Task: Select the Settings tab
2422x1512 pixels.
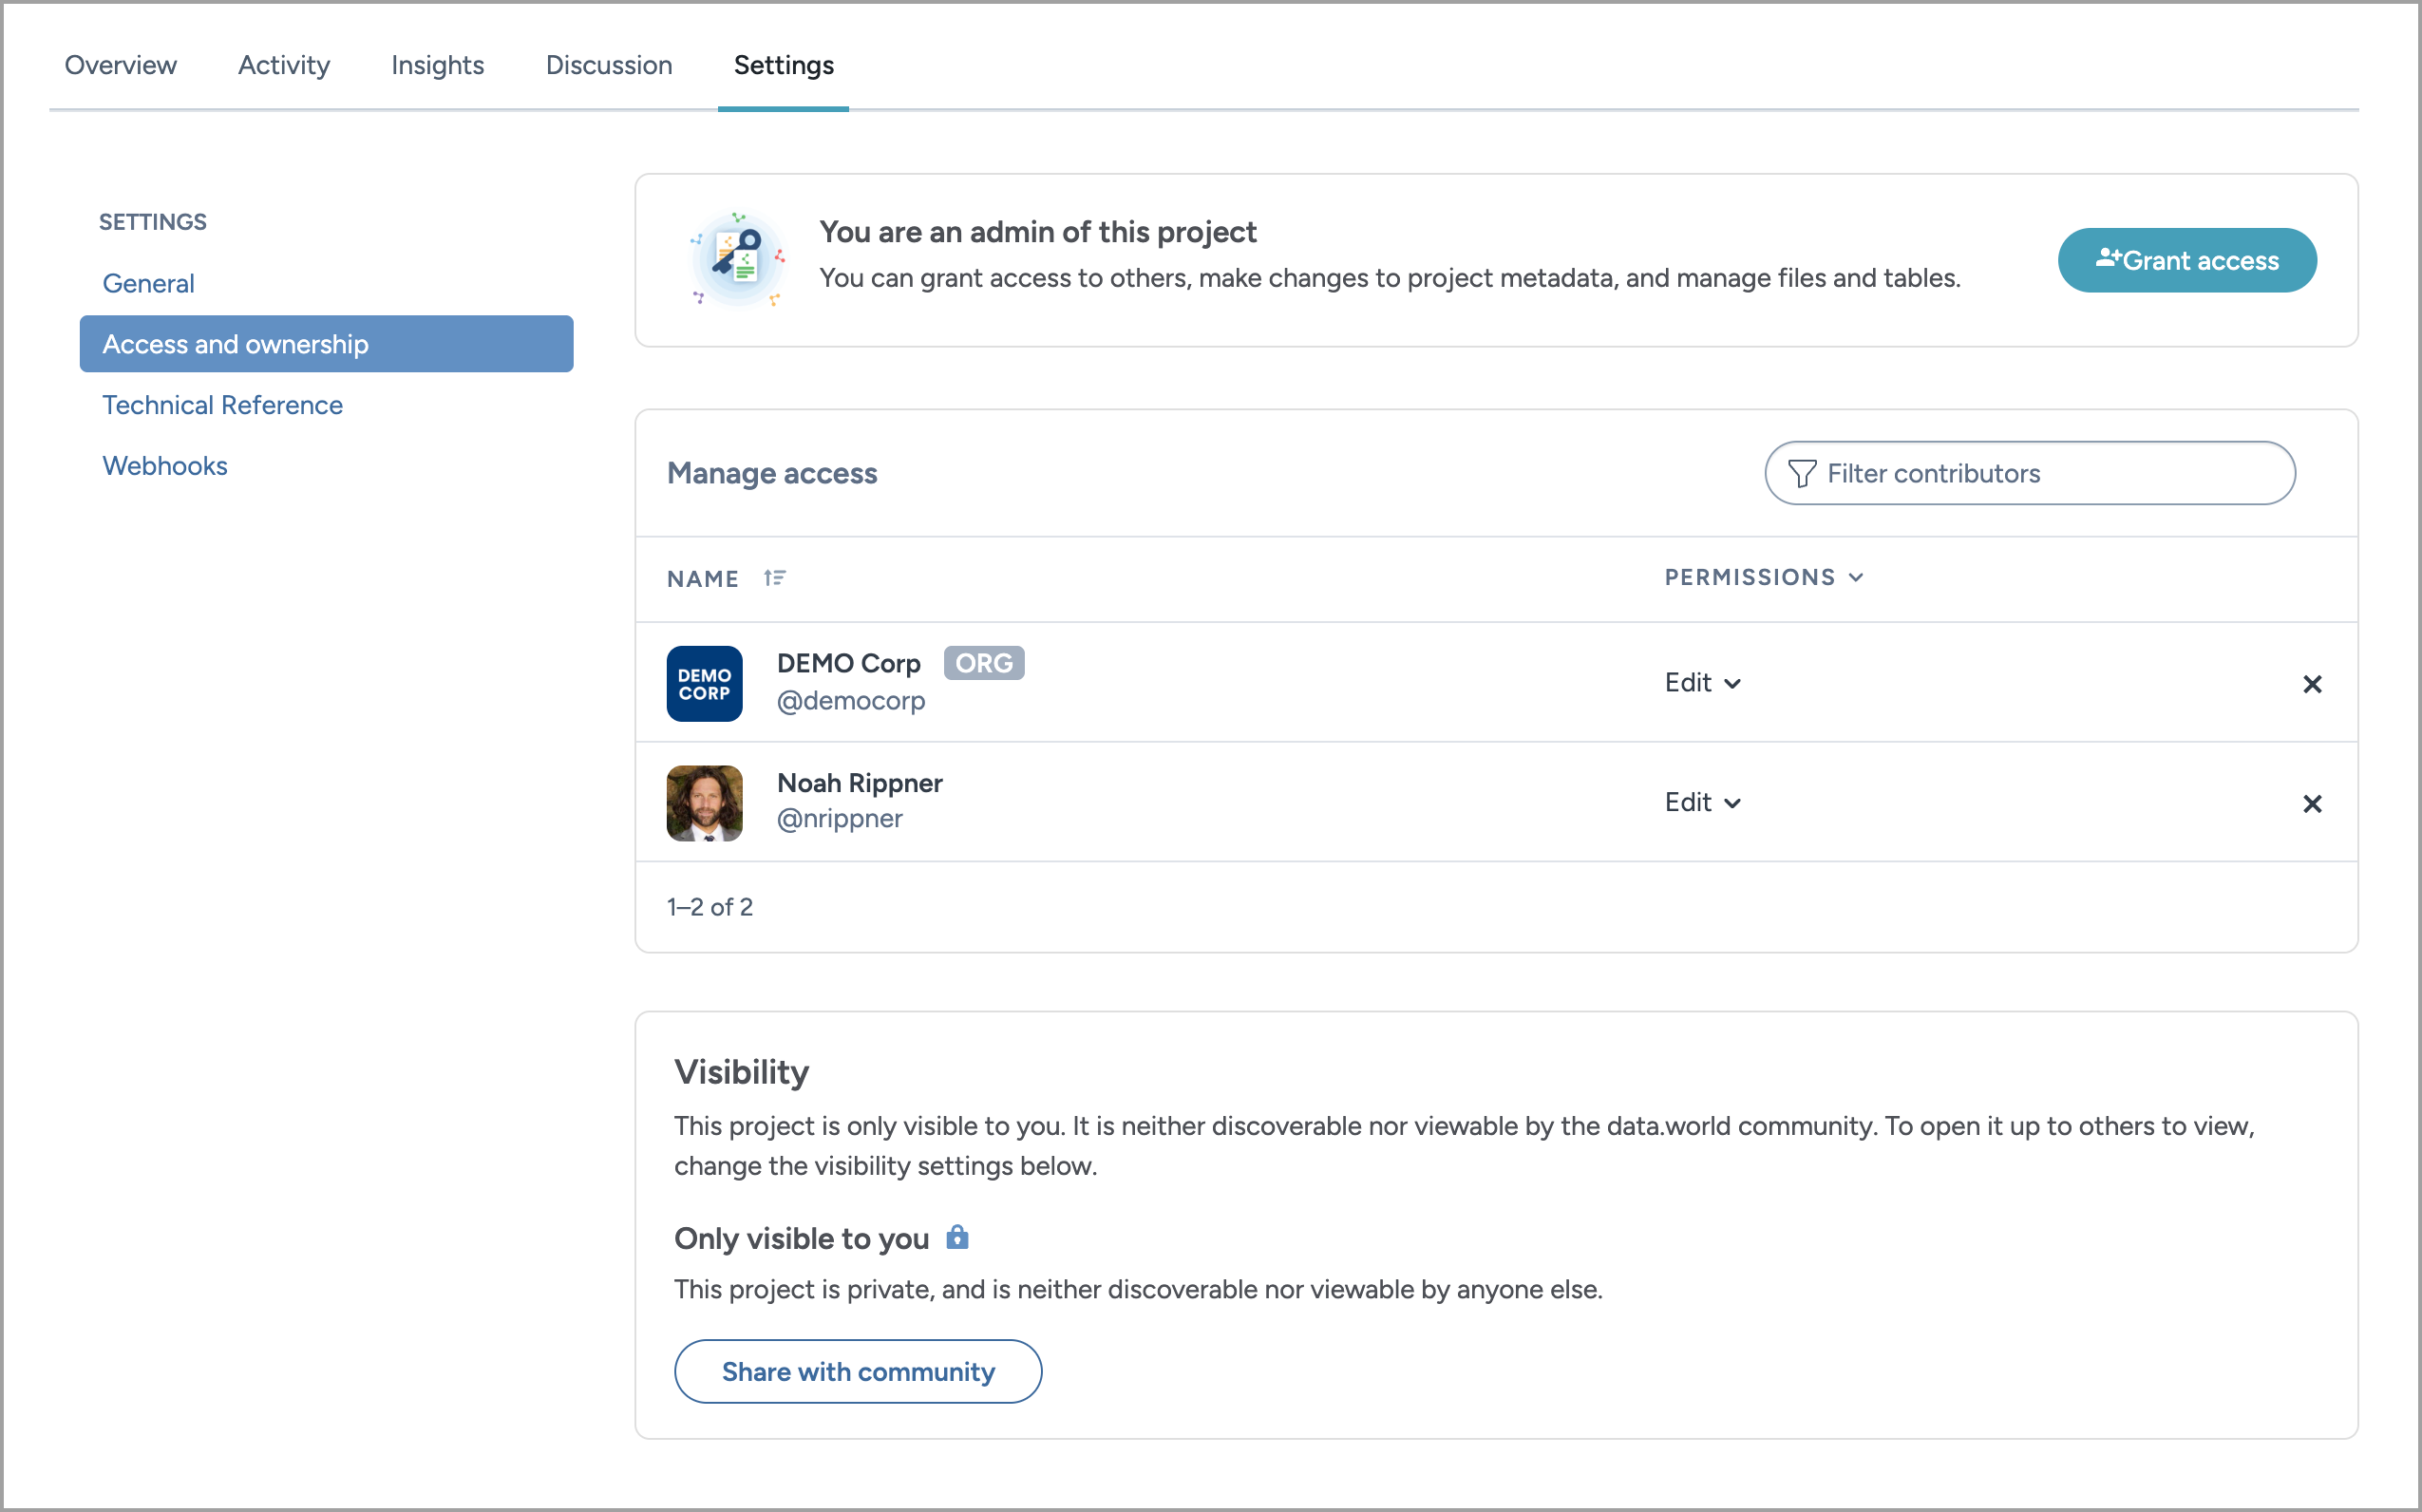Action: tap(783, 65)
